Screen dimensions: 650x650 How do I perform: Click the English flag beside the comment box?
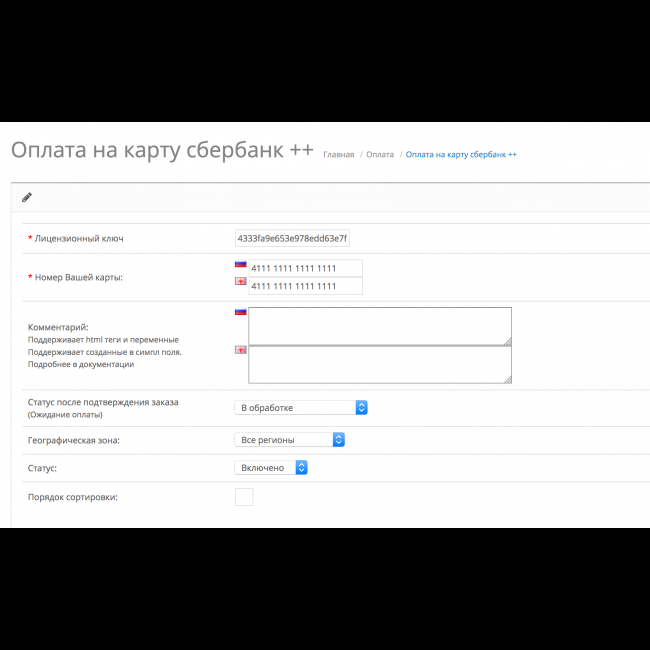[x=240, y=350]
